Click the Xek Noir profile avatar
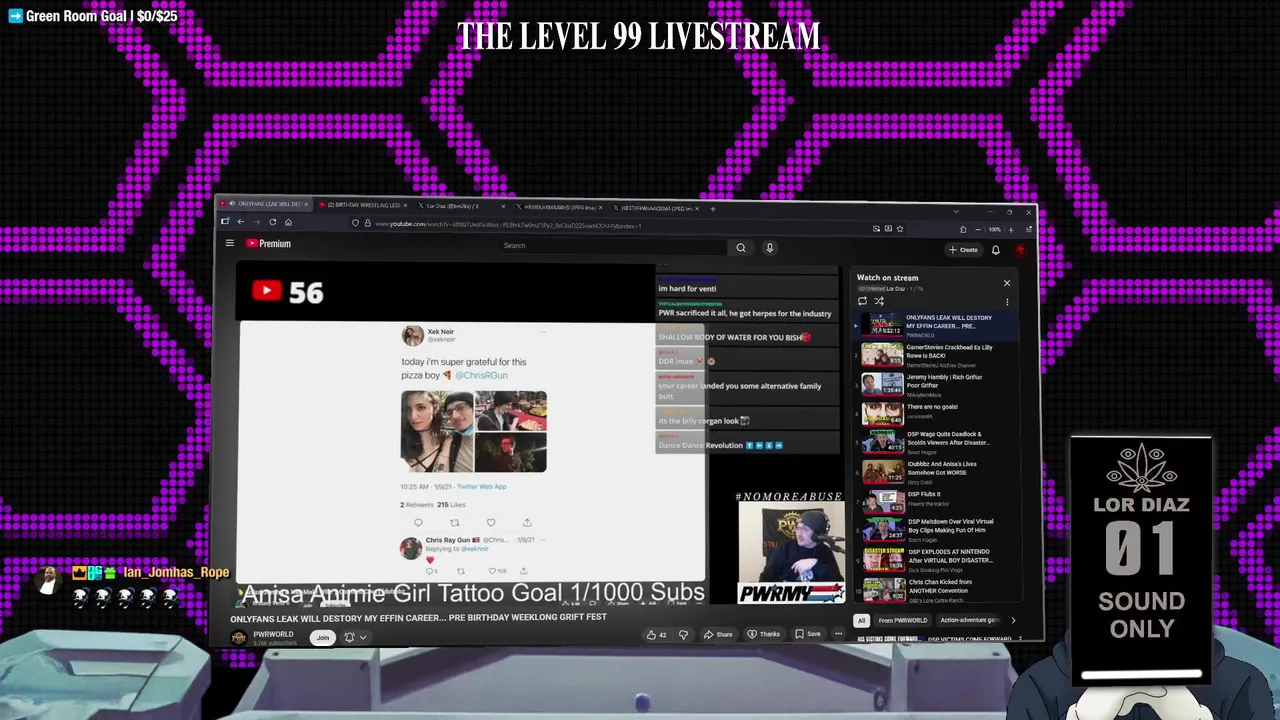The width and height of the screenshot is (1280, 720). (x=412, y=336)
